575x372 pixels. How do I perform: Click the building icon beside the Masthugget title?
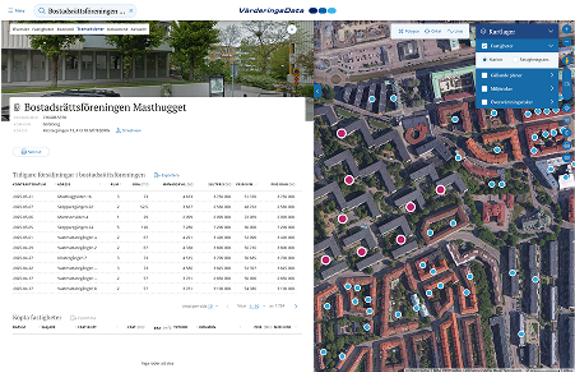click(x=17, y=107)
